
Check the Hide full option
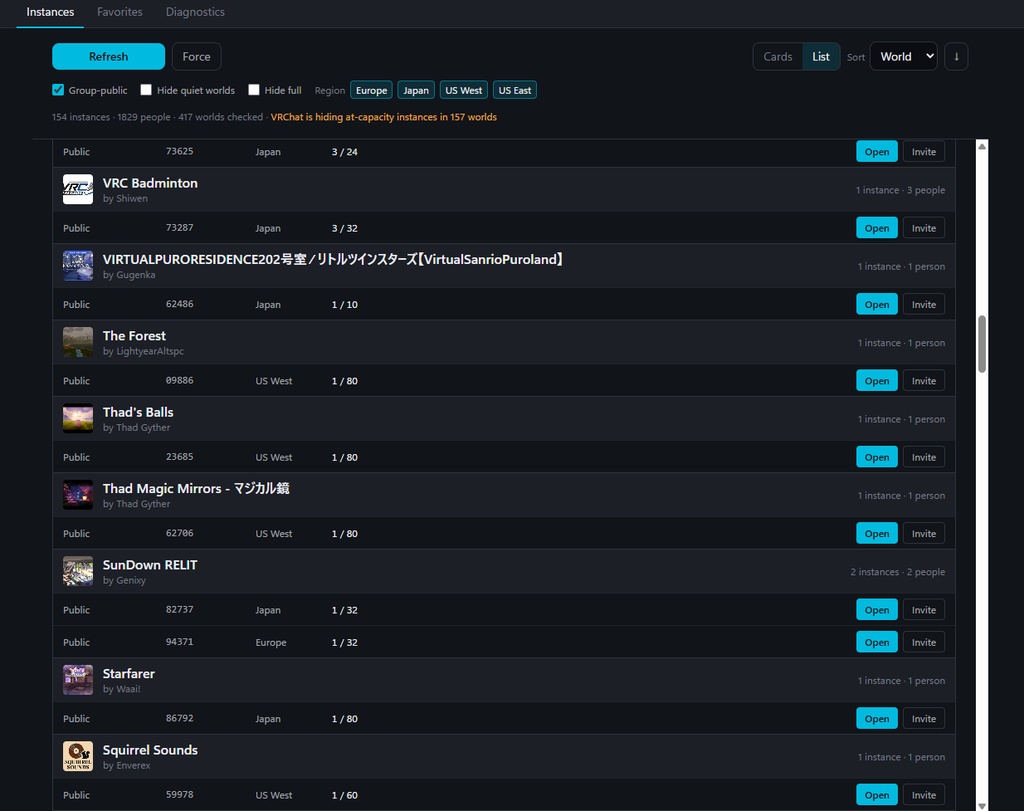point(254,90)
